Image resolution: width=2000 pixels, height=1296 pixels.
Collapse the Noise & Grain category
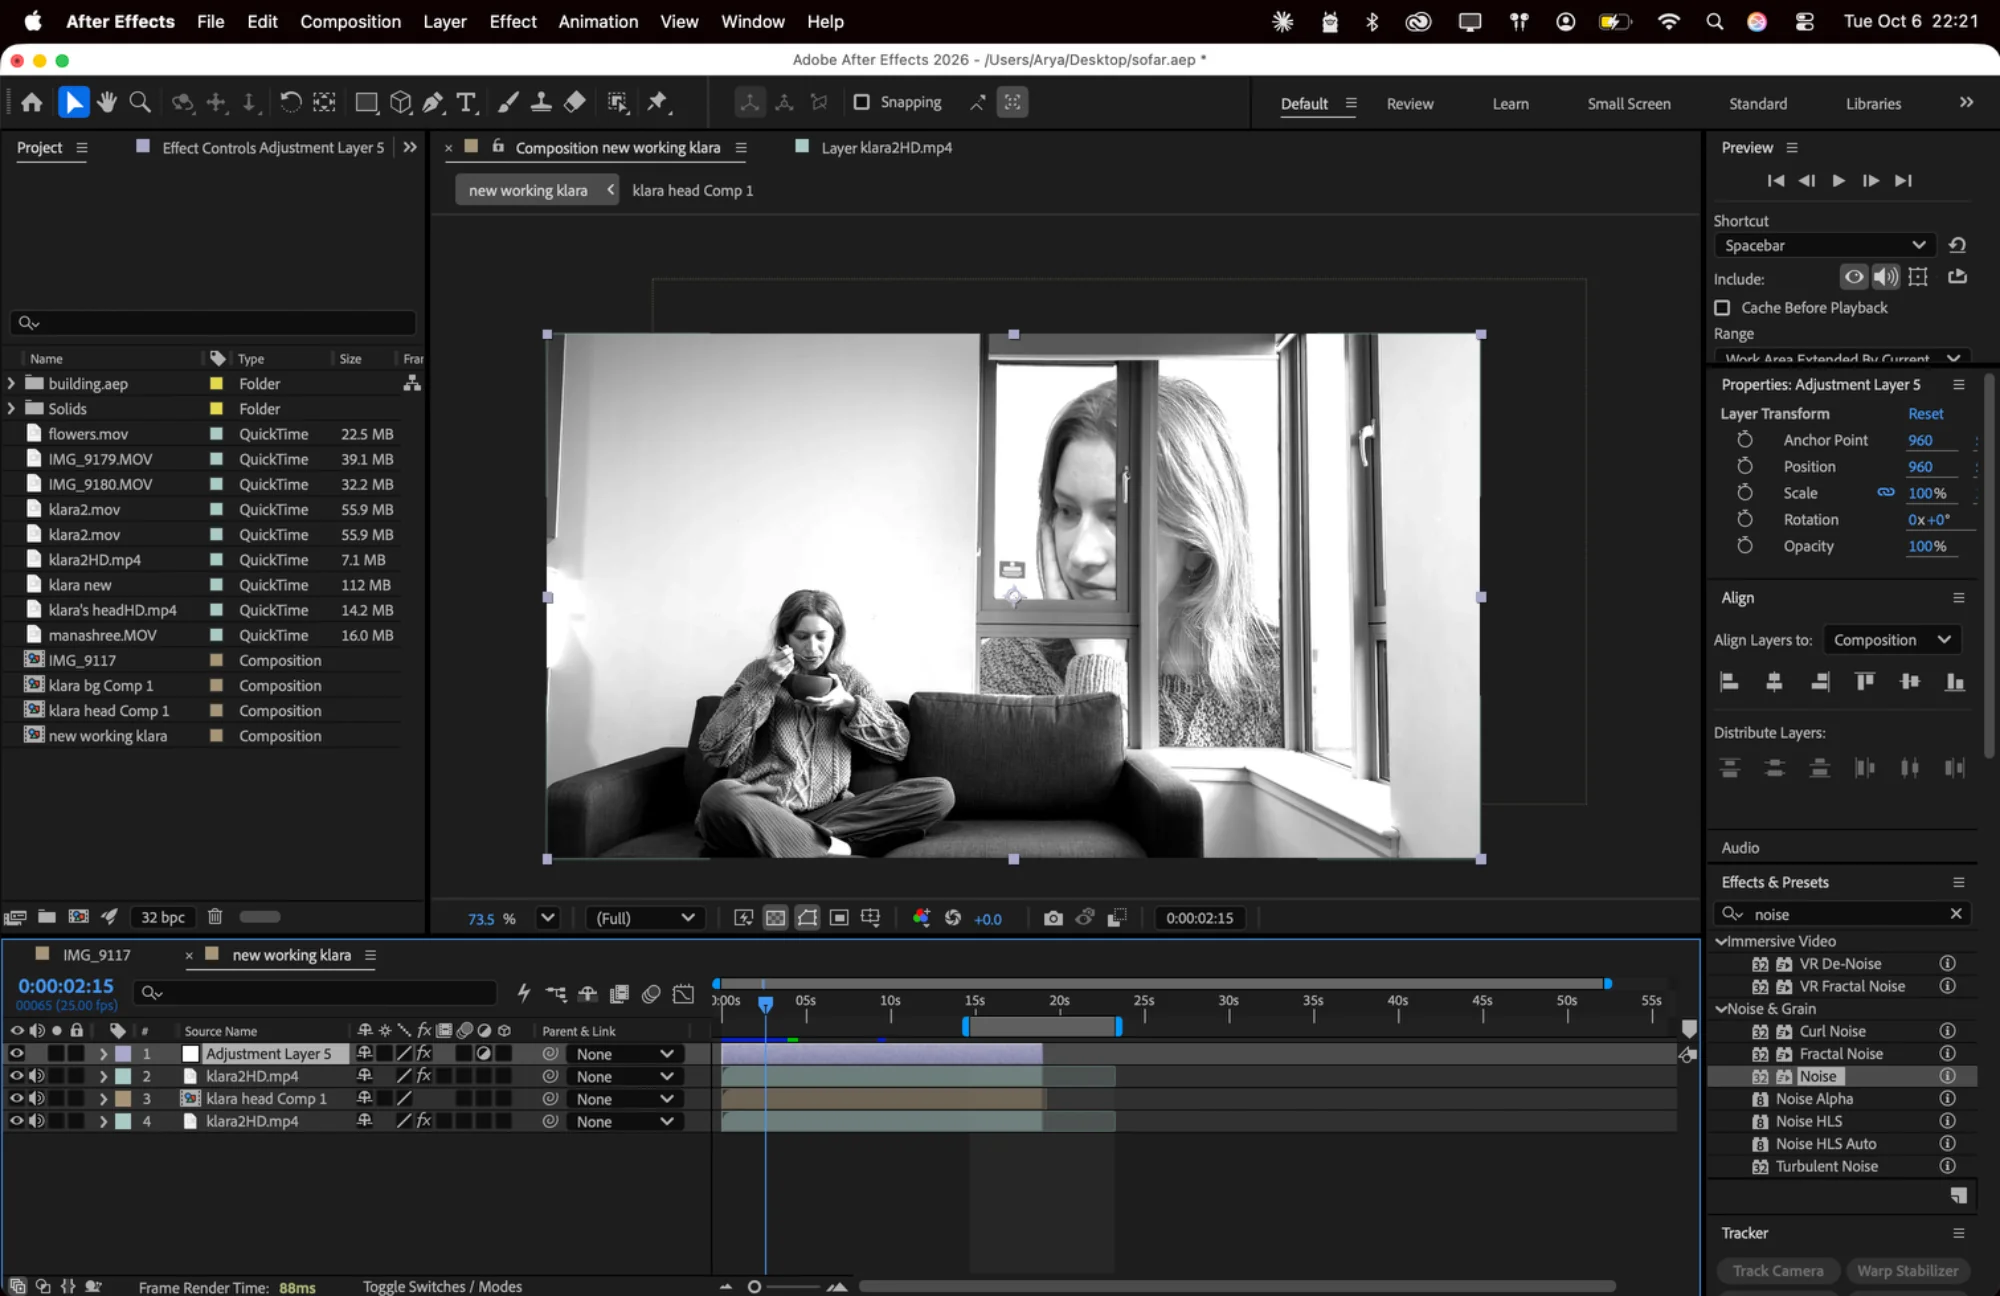(x=1722, y=1009)
